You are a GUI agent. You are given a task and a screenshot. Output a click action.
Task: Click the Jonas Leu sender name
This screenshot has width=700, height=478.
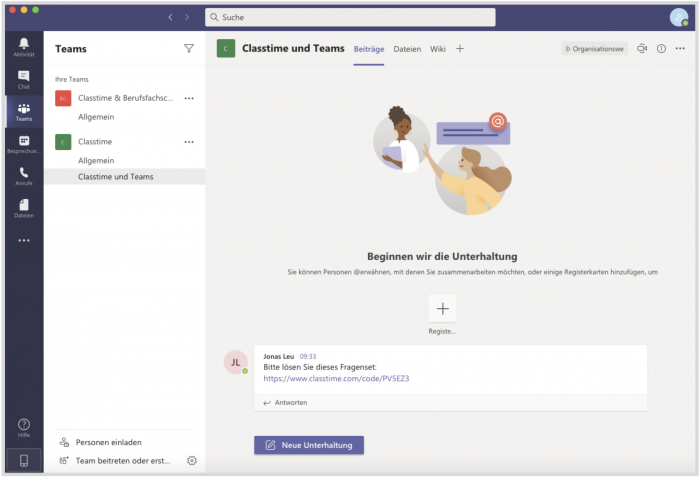279,357
